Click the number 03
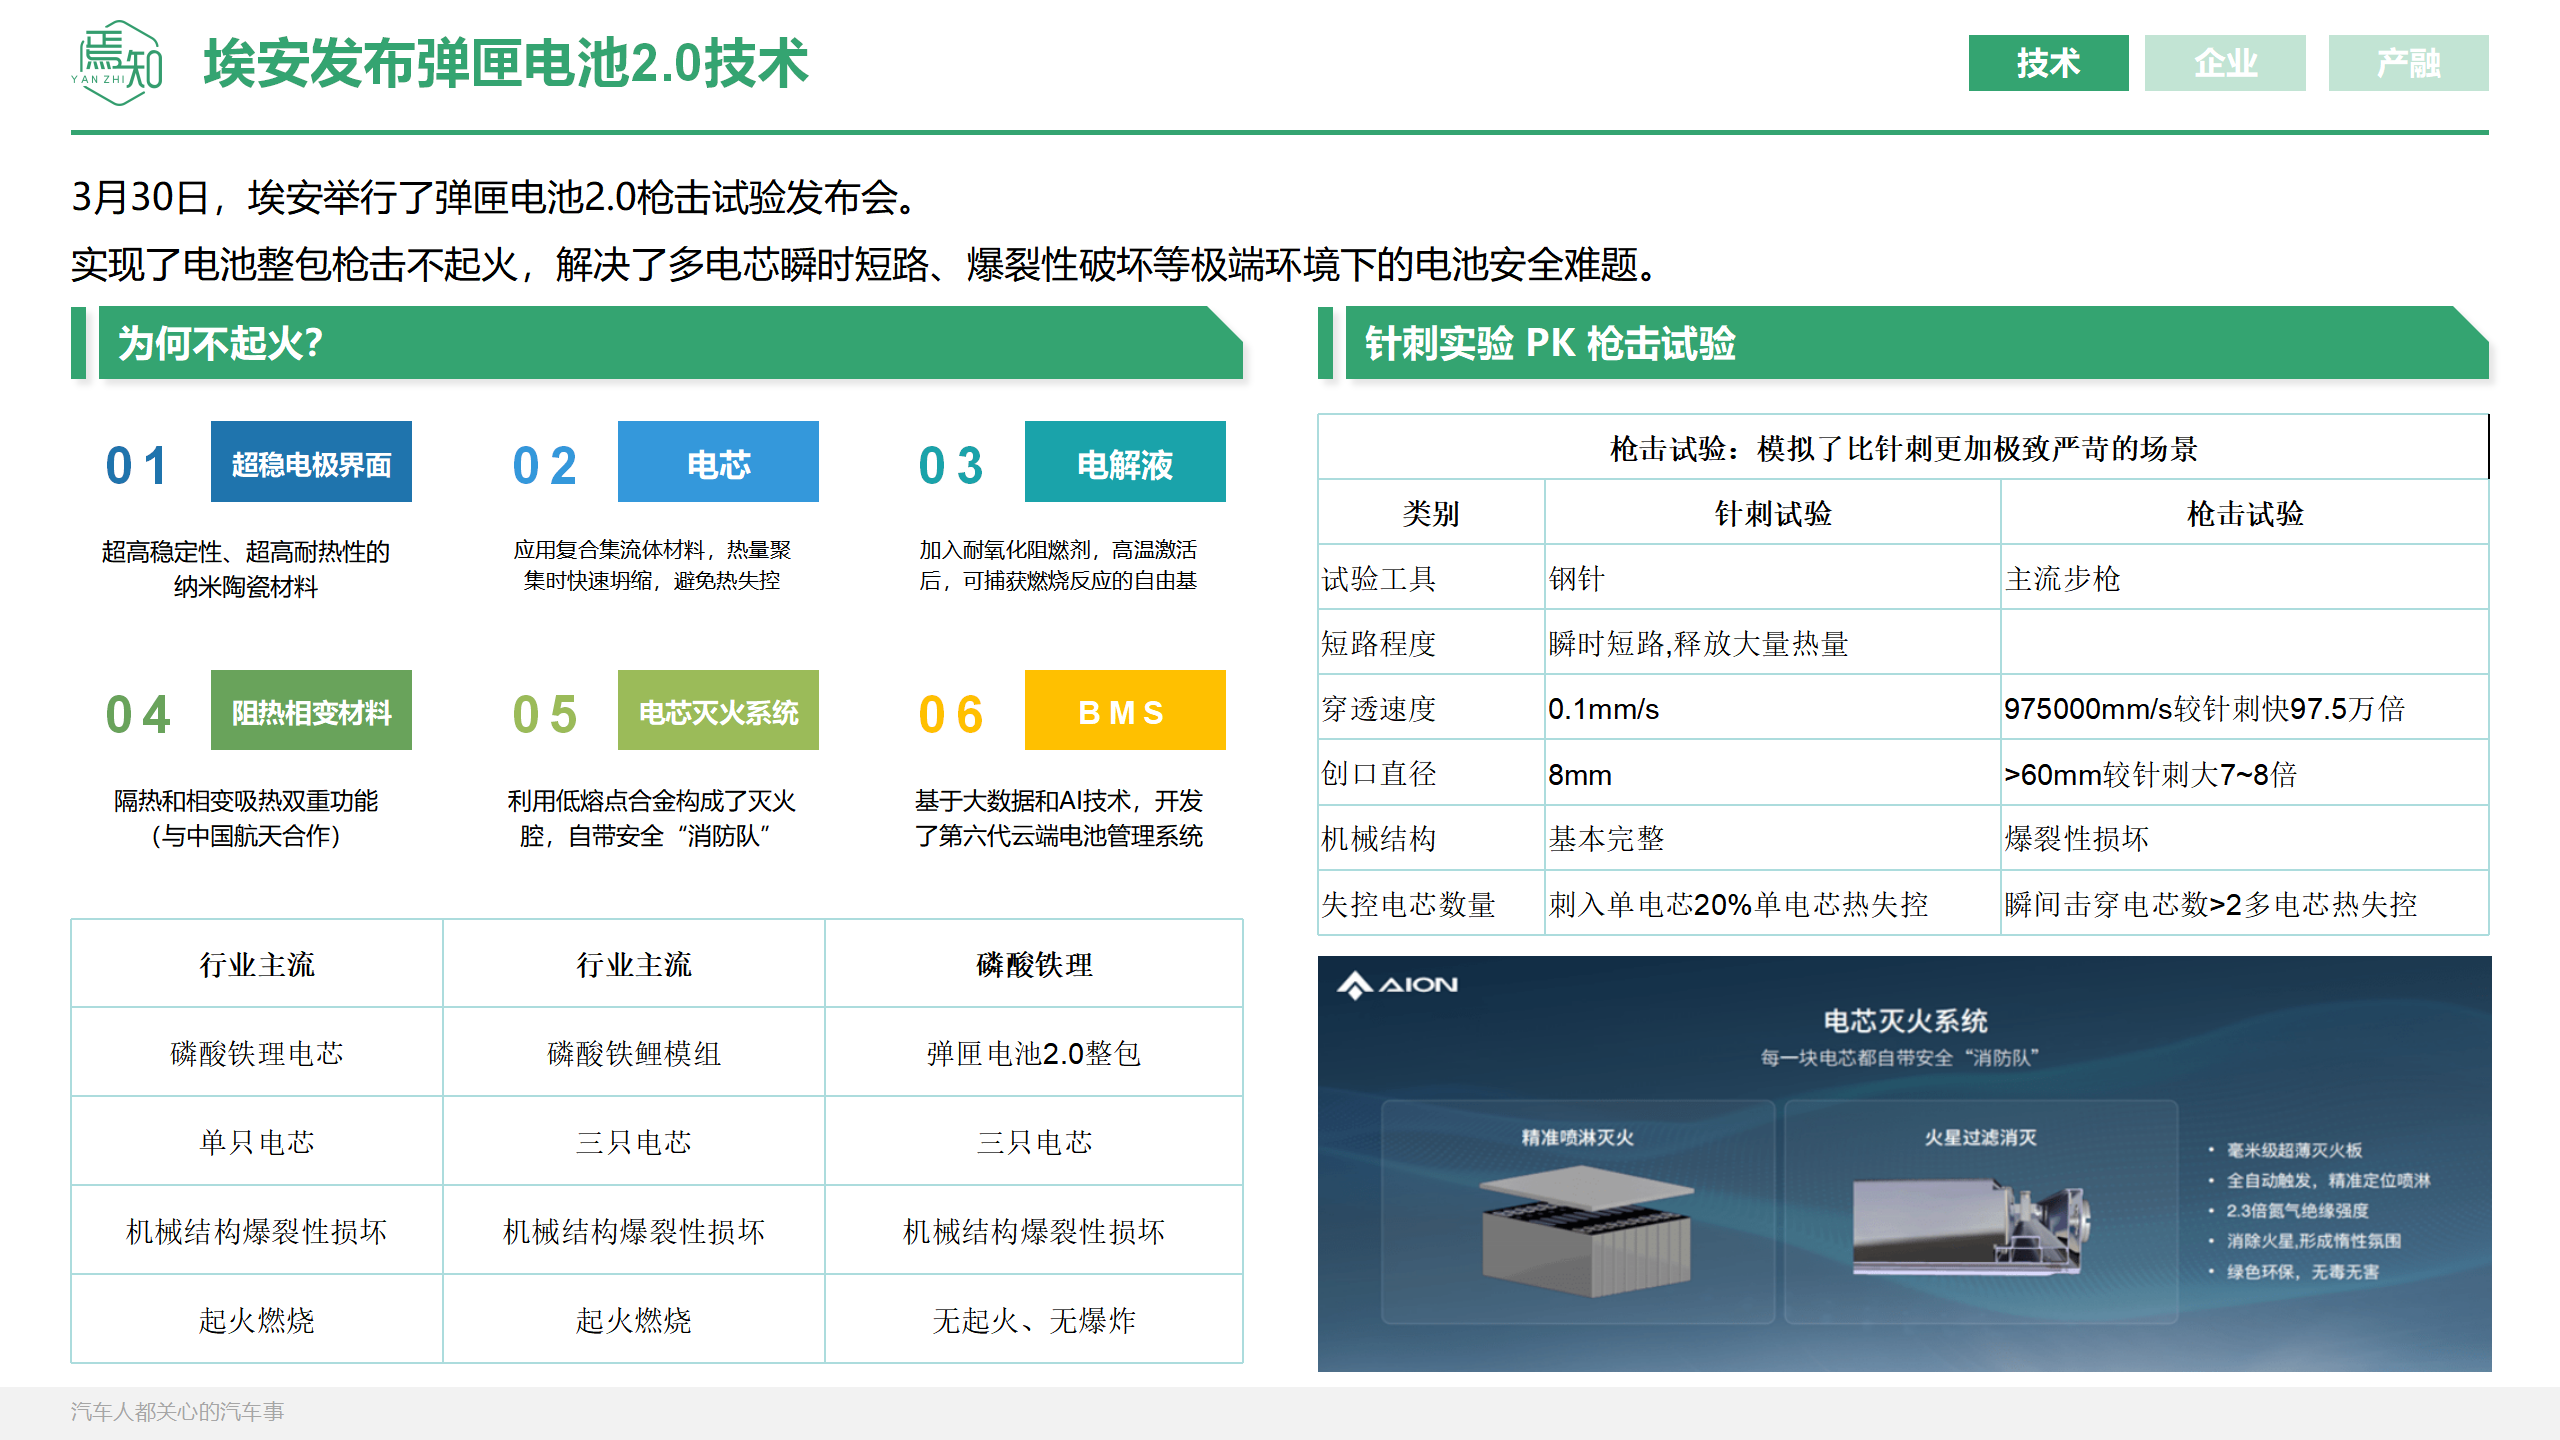The image size is (2560, 1440). [951, 466]
